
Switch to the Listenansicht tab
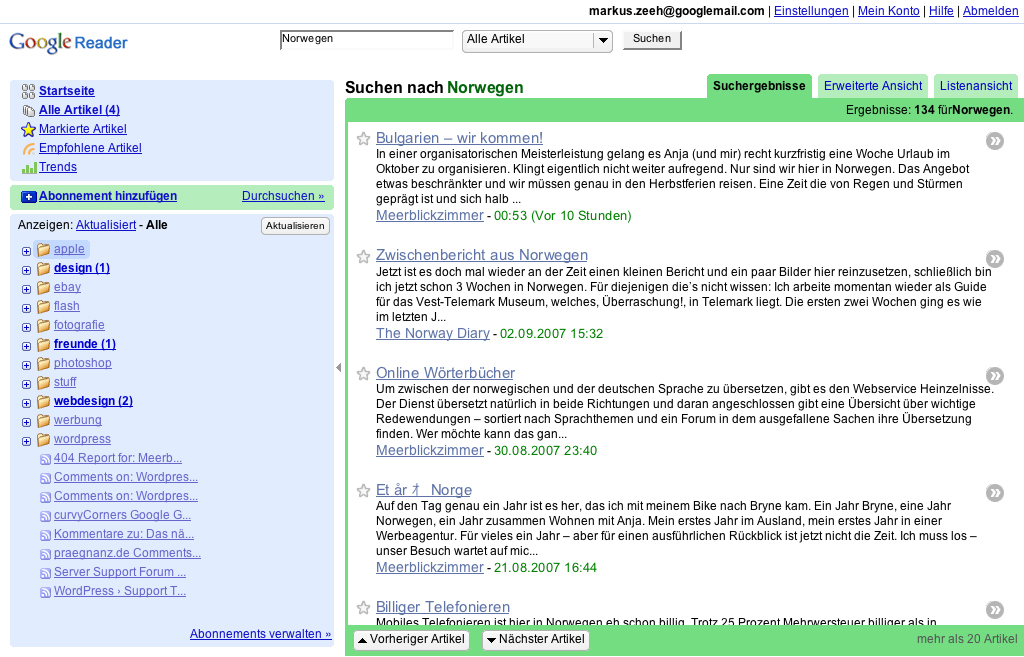(x=976, y=86)
